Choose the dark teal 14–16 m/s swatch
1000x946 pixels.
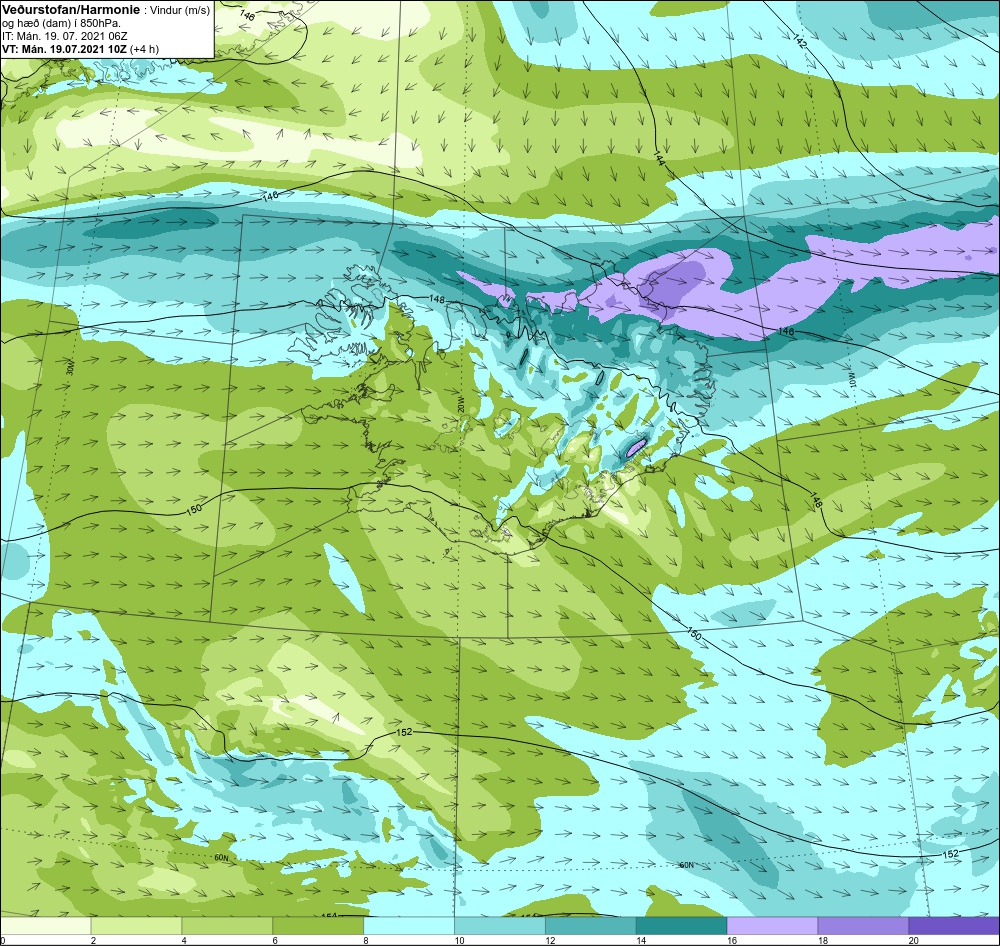pos(682,926)
